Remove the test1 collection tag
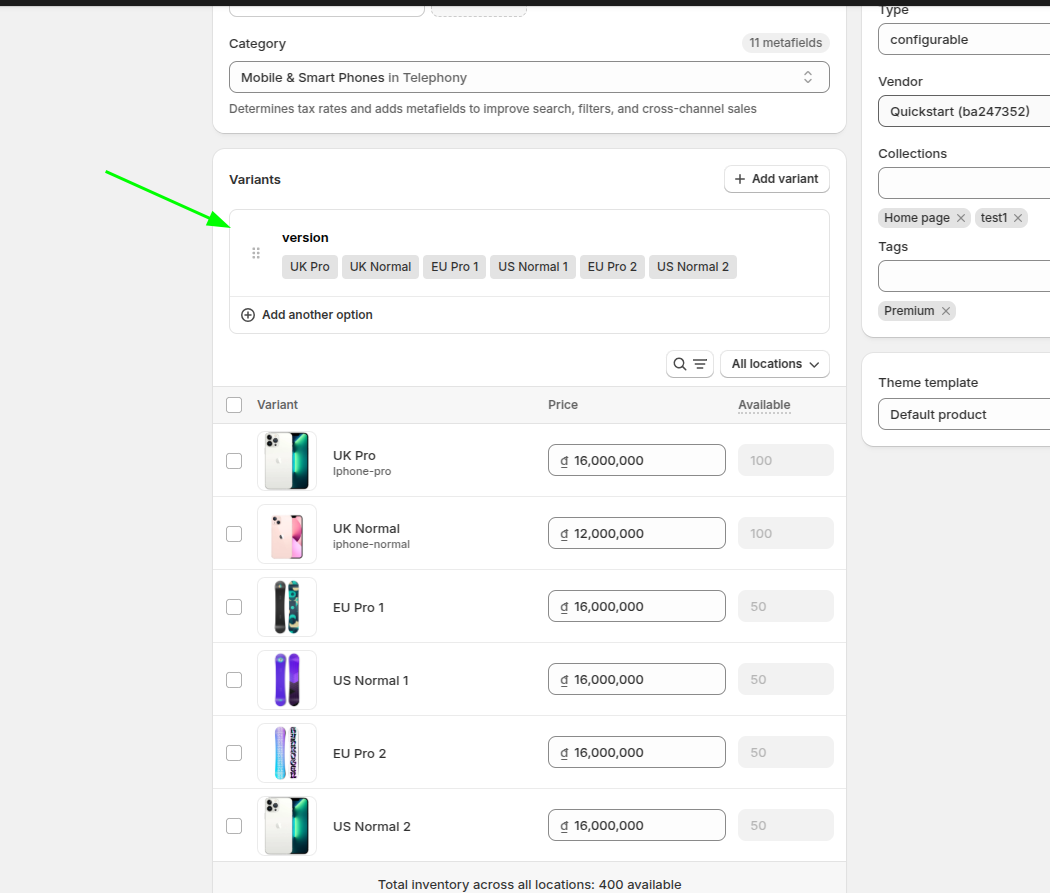This screenshot has height=893, width=1050. click(x=1018, y=218)
